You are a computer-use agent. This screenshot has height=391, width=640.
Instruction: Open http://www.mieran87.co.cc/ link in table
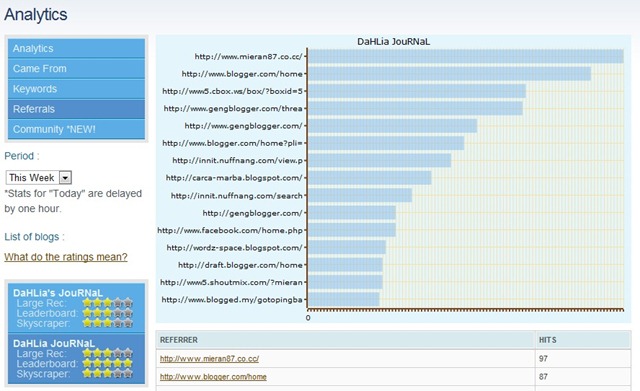click(209, 359)
